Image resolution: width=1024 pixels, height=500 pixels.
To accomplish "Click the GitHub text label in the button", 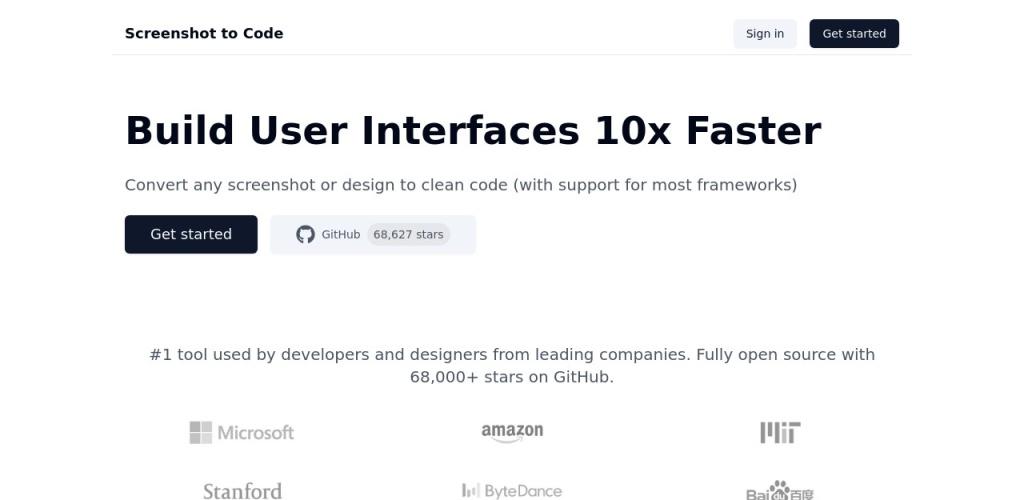I will coord(341,234).
